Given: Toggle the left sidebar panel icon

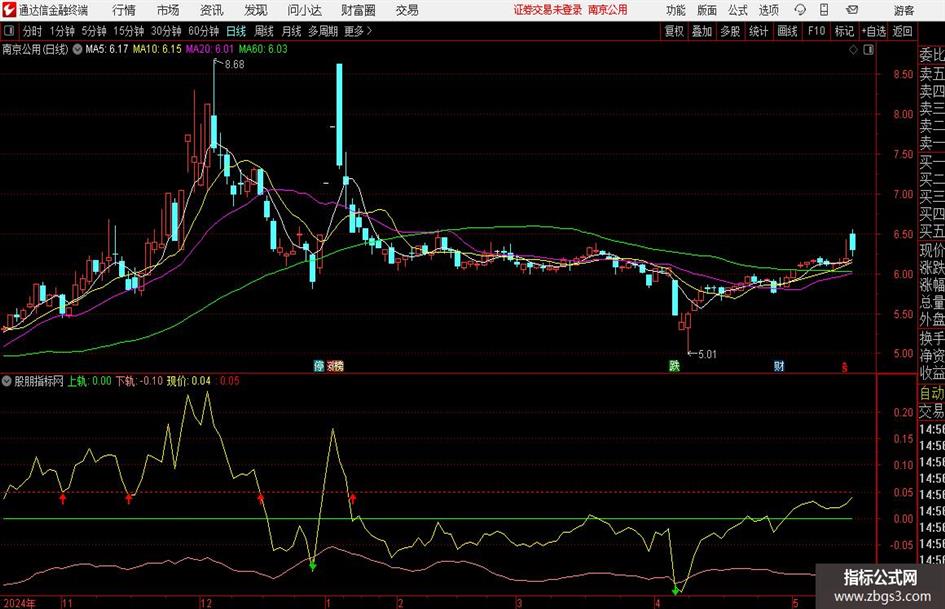Looking at the screenshot, I should click(9, 31).
